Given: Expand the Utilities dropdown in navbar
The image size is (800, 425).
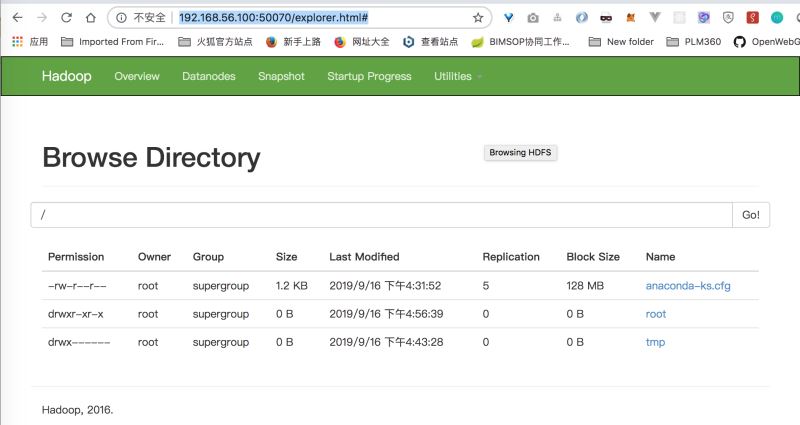Looking at the screenshot, I should [x=457, y=77].
